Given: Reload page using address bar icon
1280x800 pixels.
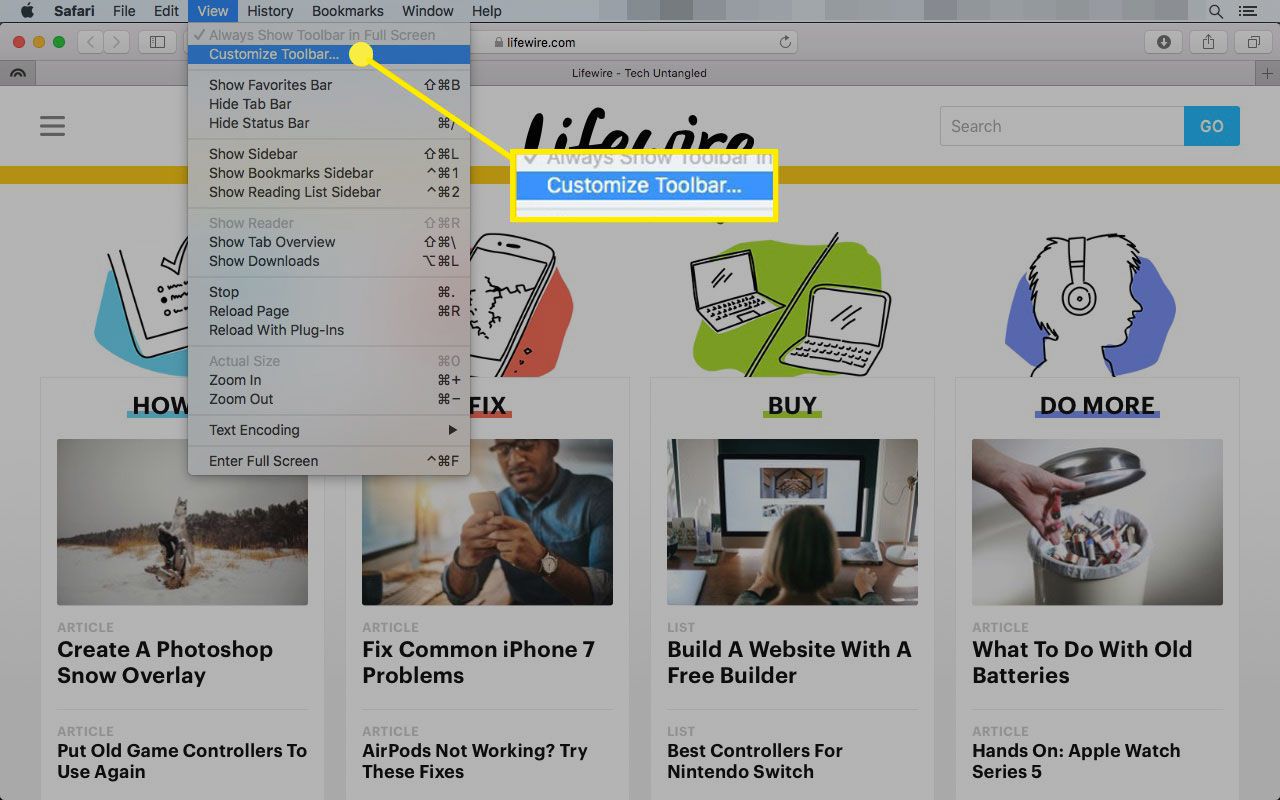Looking at the screenshot, I should pyautogui.click(x=785, y=42).
